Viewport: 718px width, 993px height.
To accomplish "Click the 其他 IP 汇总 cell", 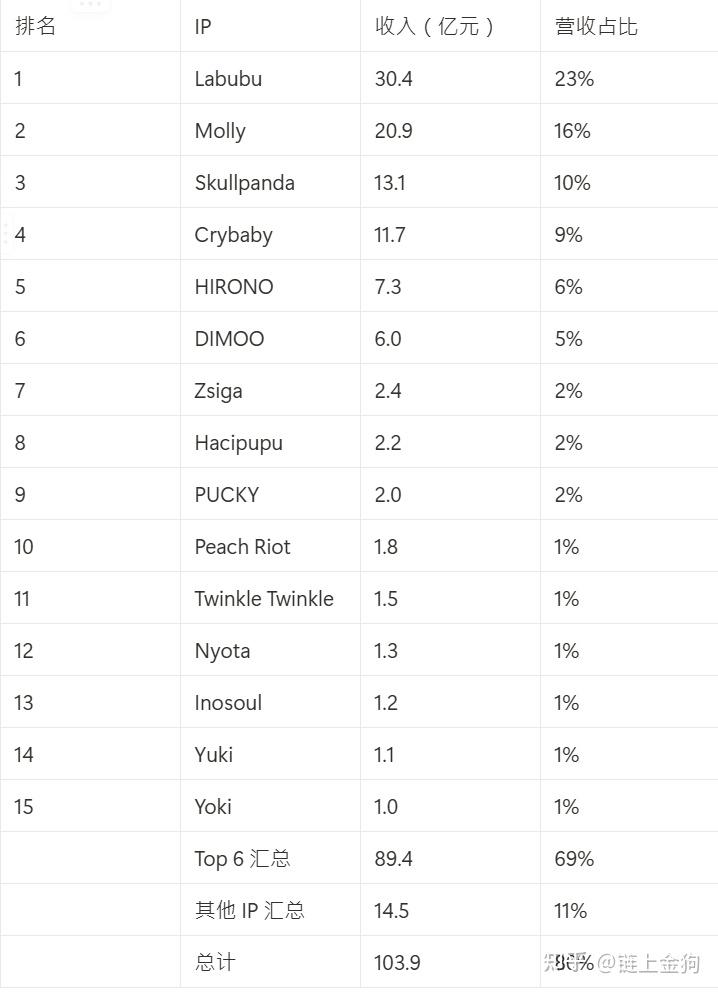I will pos(249,911).
